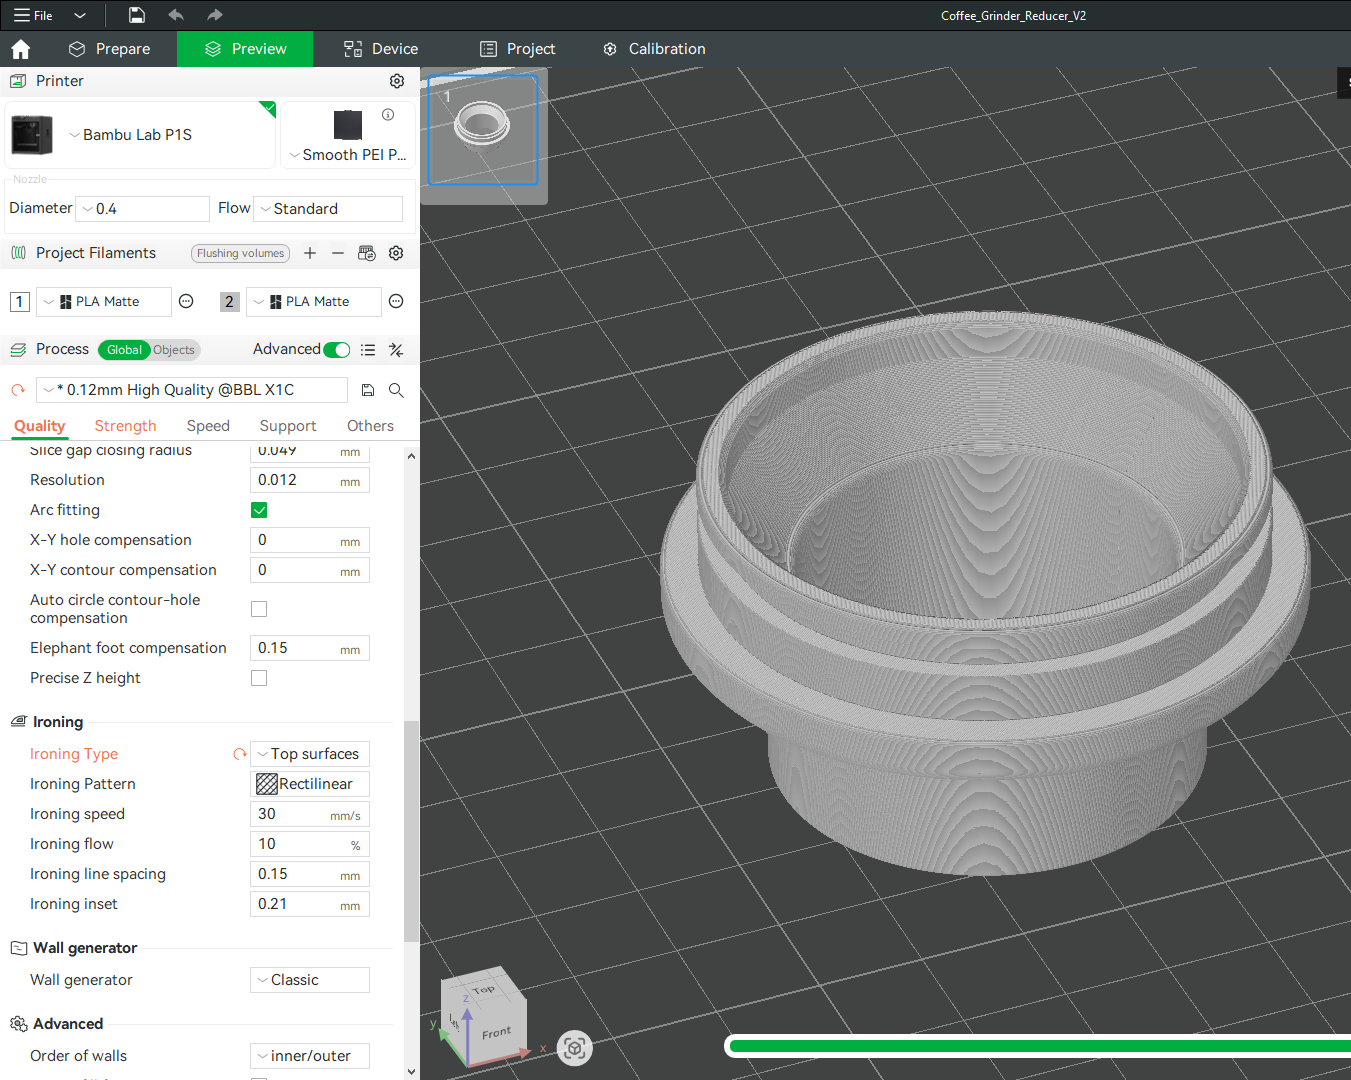The image size is (1351, 1080).
Task: Select the Objects process scope button
Action: pos(174,350)
